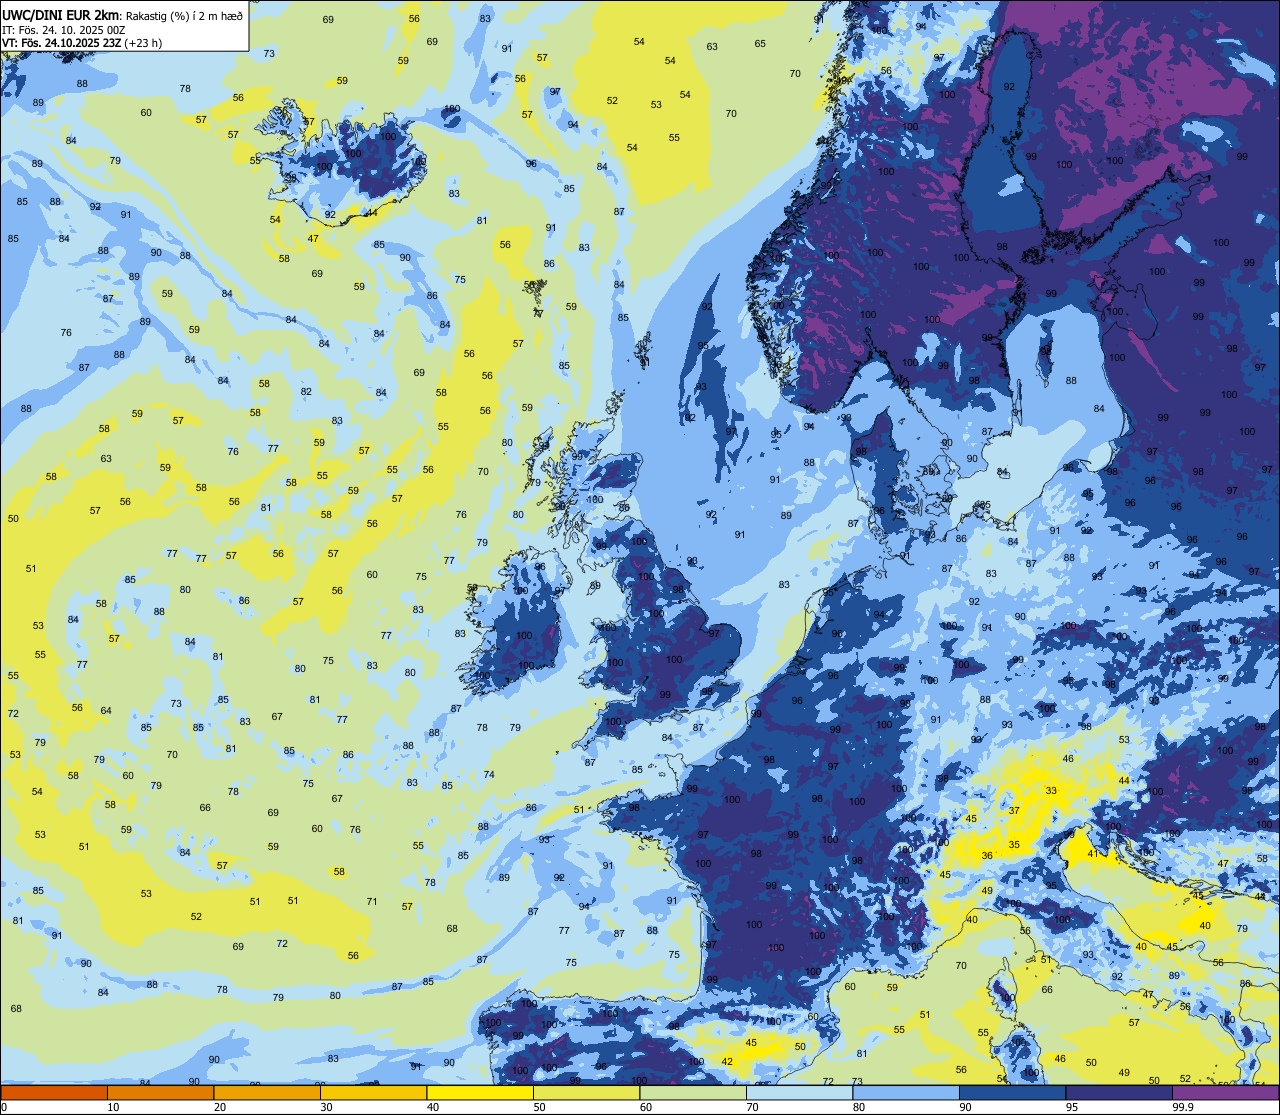Click the 0–10 percent dark orange legend swatch

click(54, 1092)
